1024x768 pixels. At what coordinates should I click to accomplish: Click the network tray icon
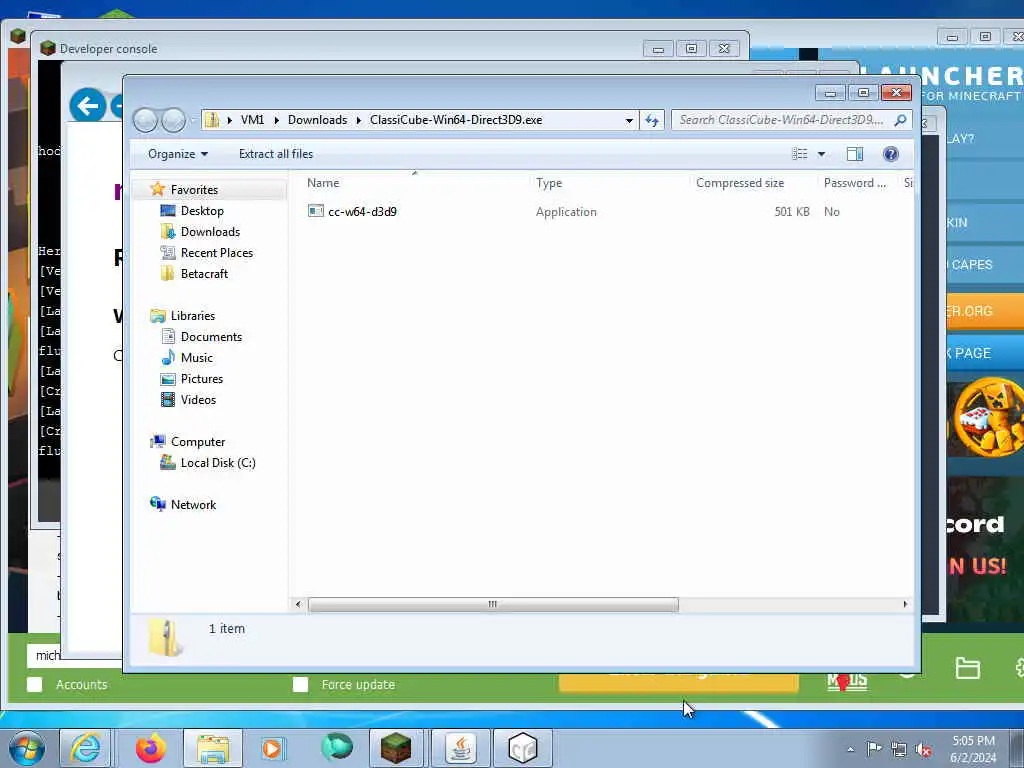(899, 750)
